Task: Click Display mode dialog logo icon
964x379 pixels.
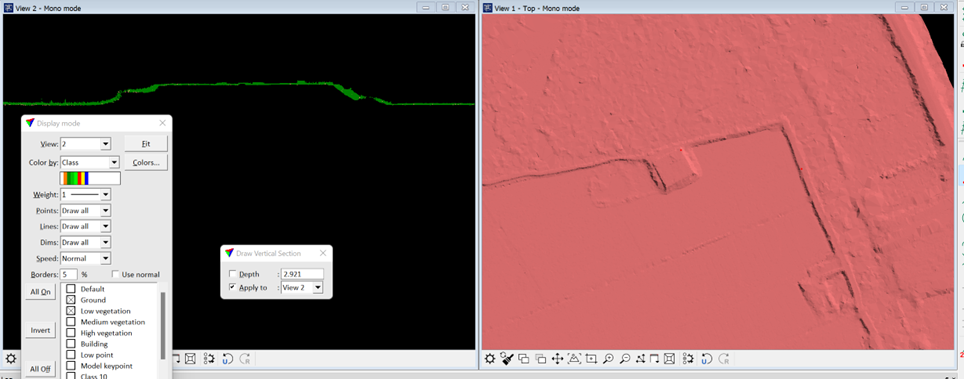Action: point(30,123)
